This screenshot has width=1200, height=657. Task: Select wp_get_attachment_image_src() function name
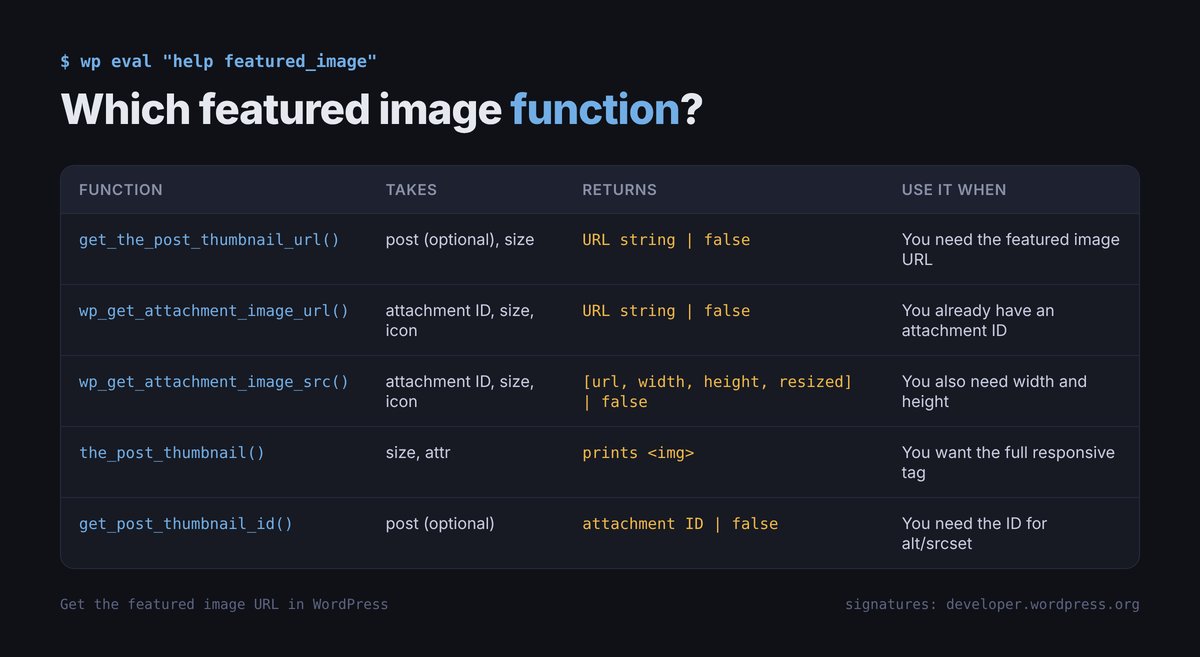pos(214,382)
